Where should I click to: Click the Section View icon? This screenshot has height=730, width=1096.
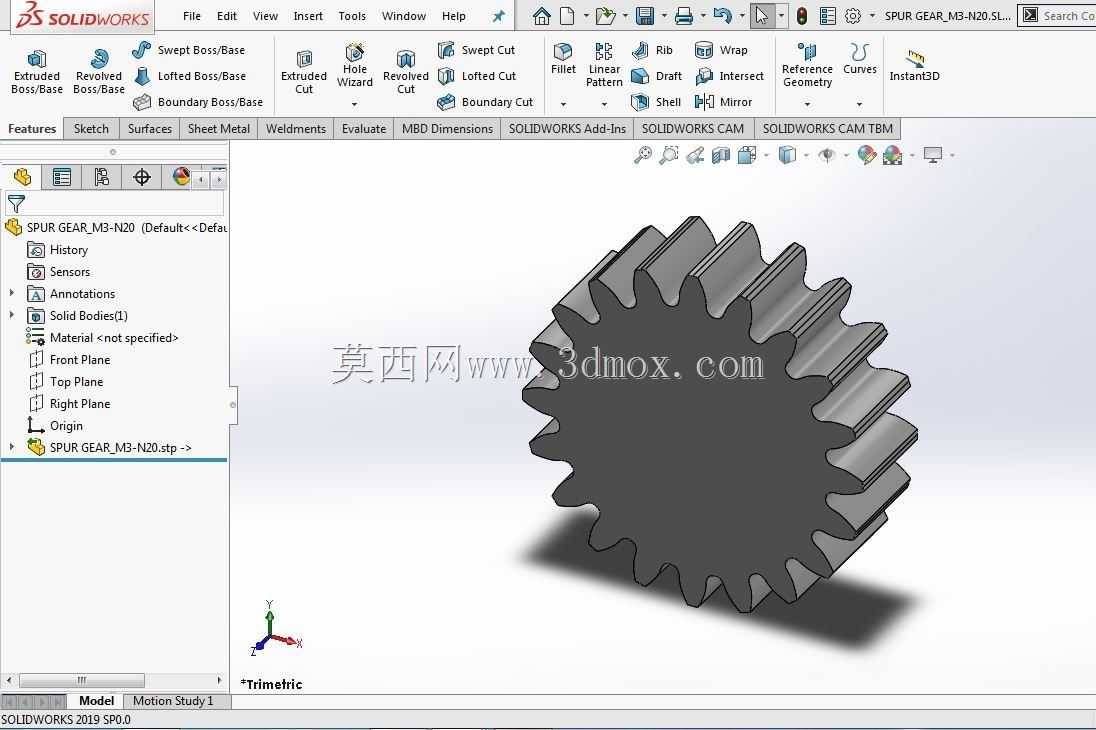click(721, 155)
